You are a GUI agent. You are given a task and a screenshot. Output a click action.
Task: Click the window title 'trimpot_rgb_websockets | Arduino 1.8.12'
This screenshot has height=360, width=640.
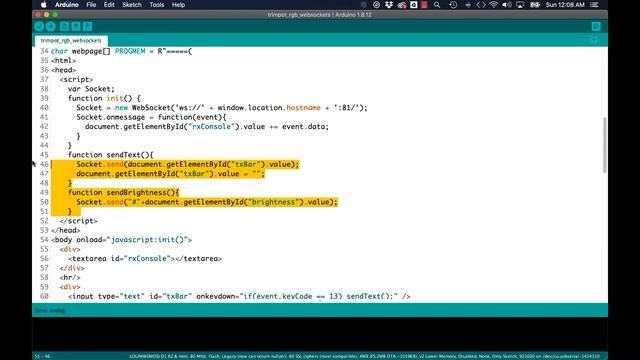click(x=320, y=15)
